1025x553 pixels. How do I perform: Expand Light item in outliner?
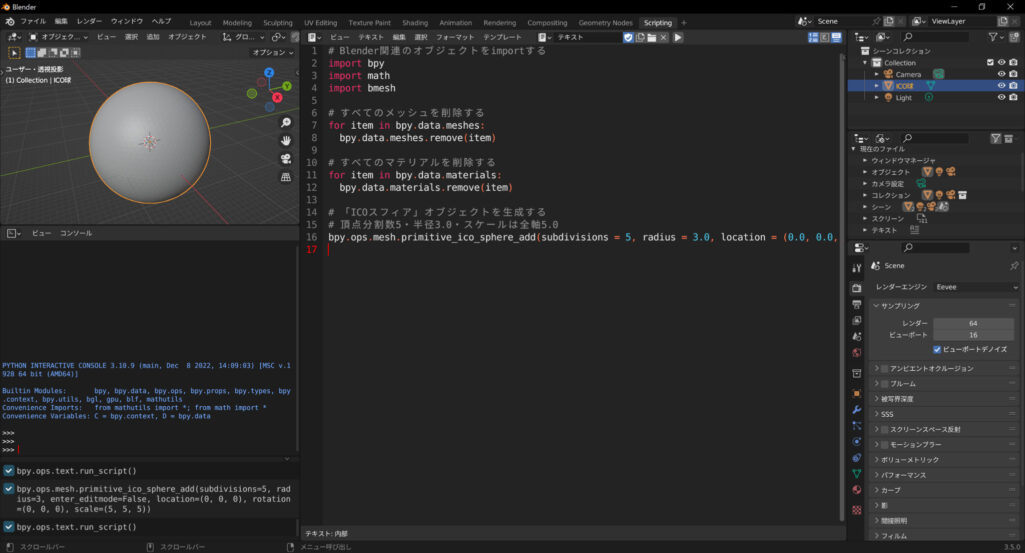[x=877, y=97]
